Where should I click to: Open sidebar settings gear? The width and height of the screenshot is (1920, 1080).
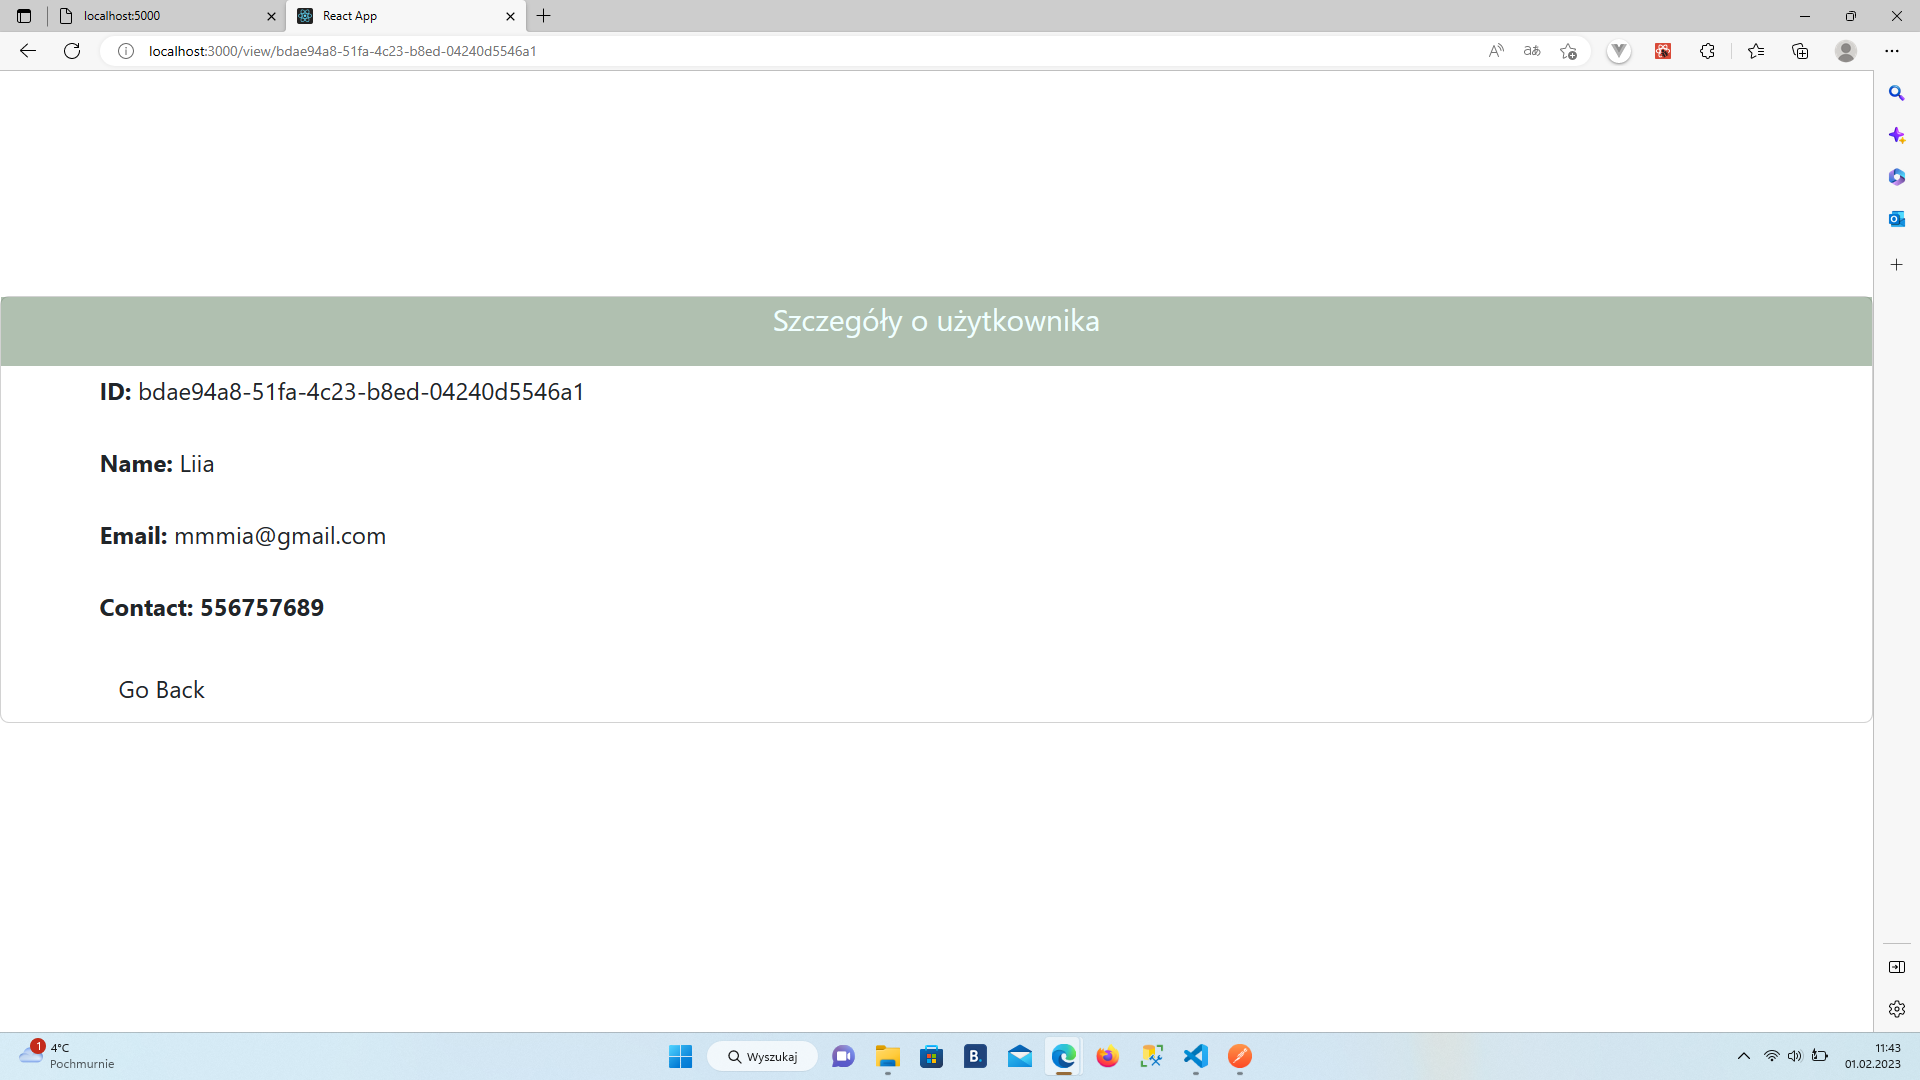point(1896,1009)
